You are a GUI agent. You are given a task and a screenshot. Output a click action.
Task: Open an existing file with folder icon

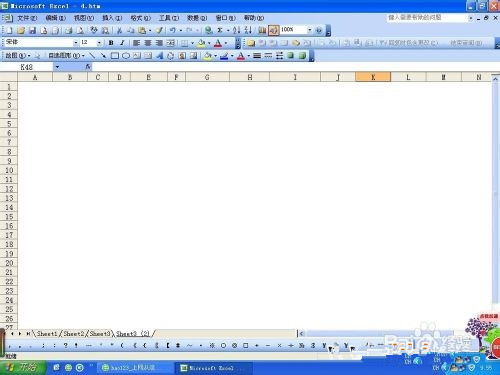click(x=21, y=31)
